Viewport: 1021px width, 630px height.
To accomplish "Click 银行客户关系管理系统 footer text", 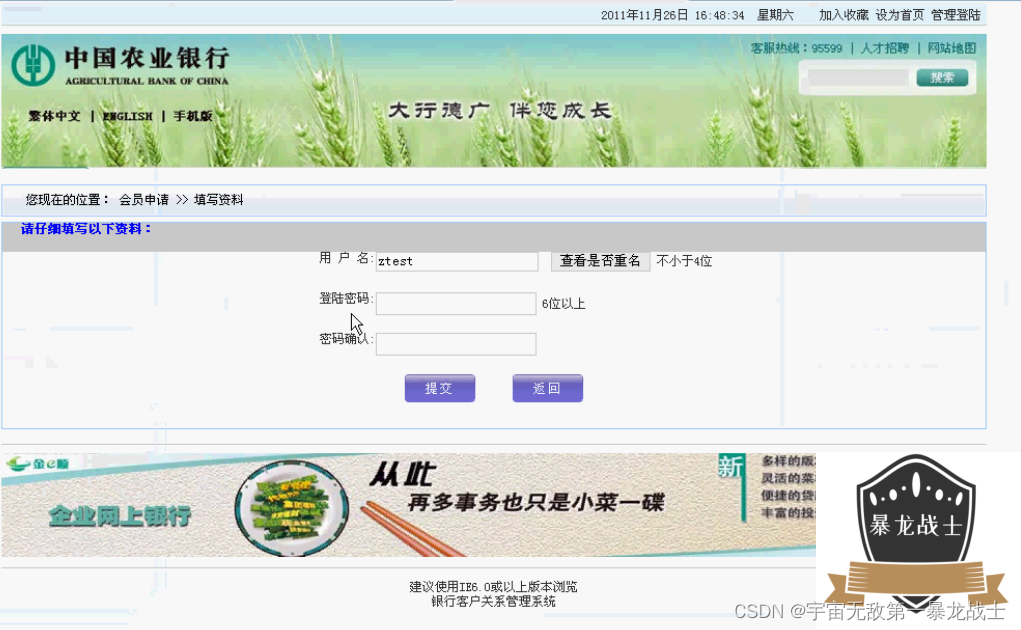I will point(493,601).
